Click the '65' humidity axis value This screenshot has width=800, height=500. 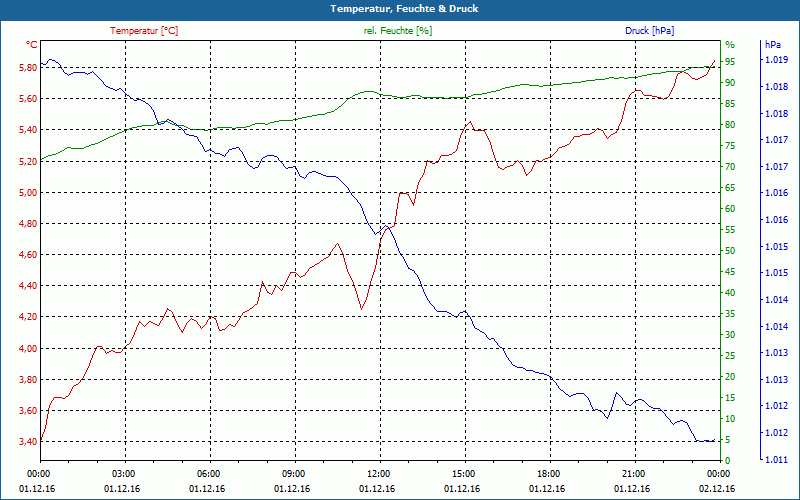[x=730, y=188]
